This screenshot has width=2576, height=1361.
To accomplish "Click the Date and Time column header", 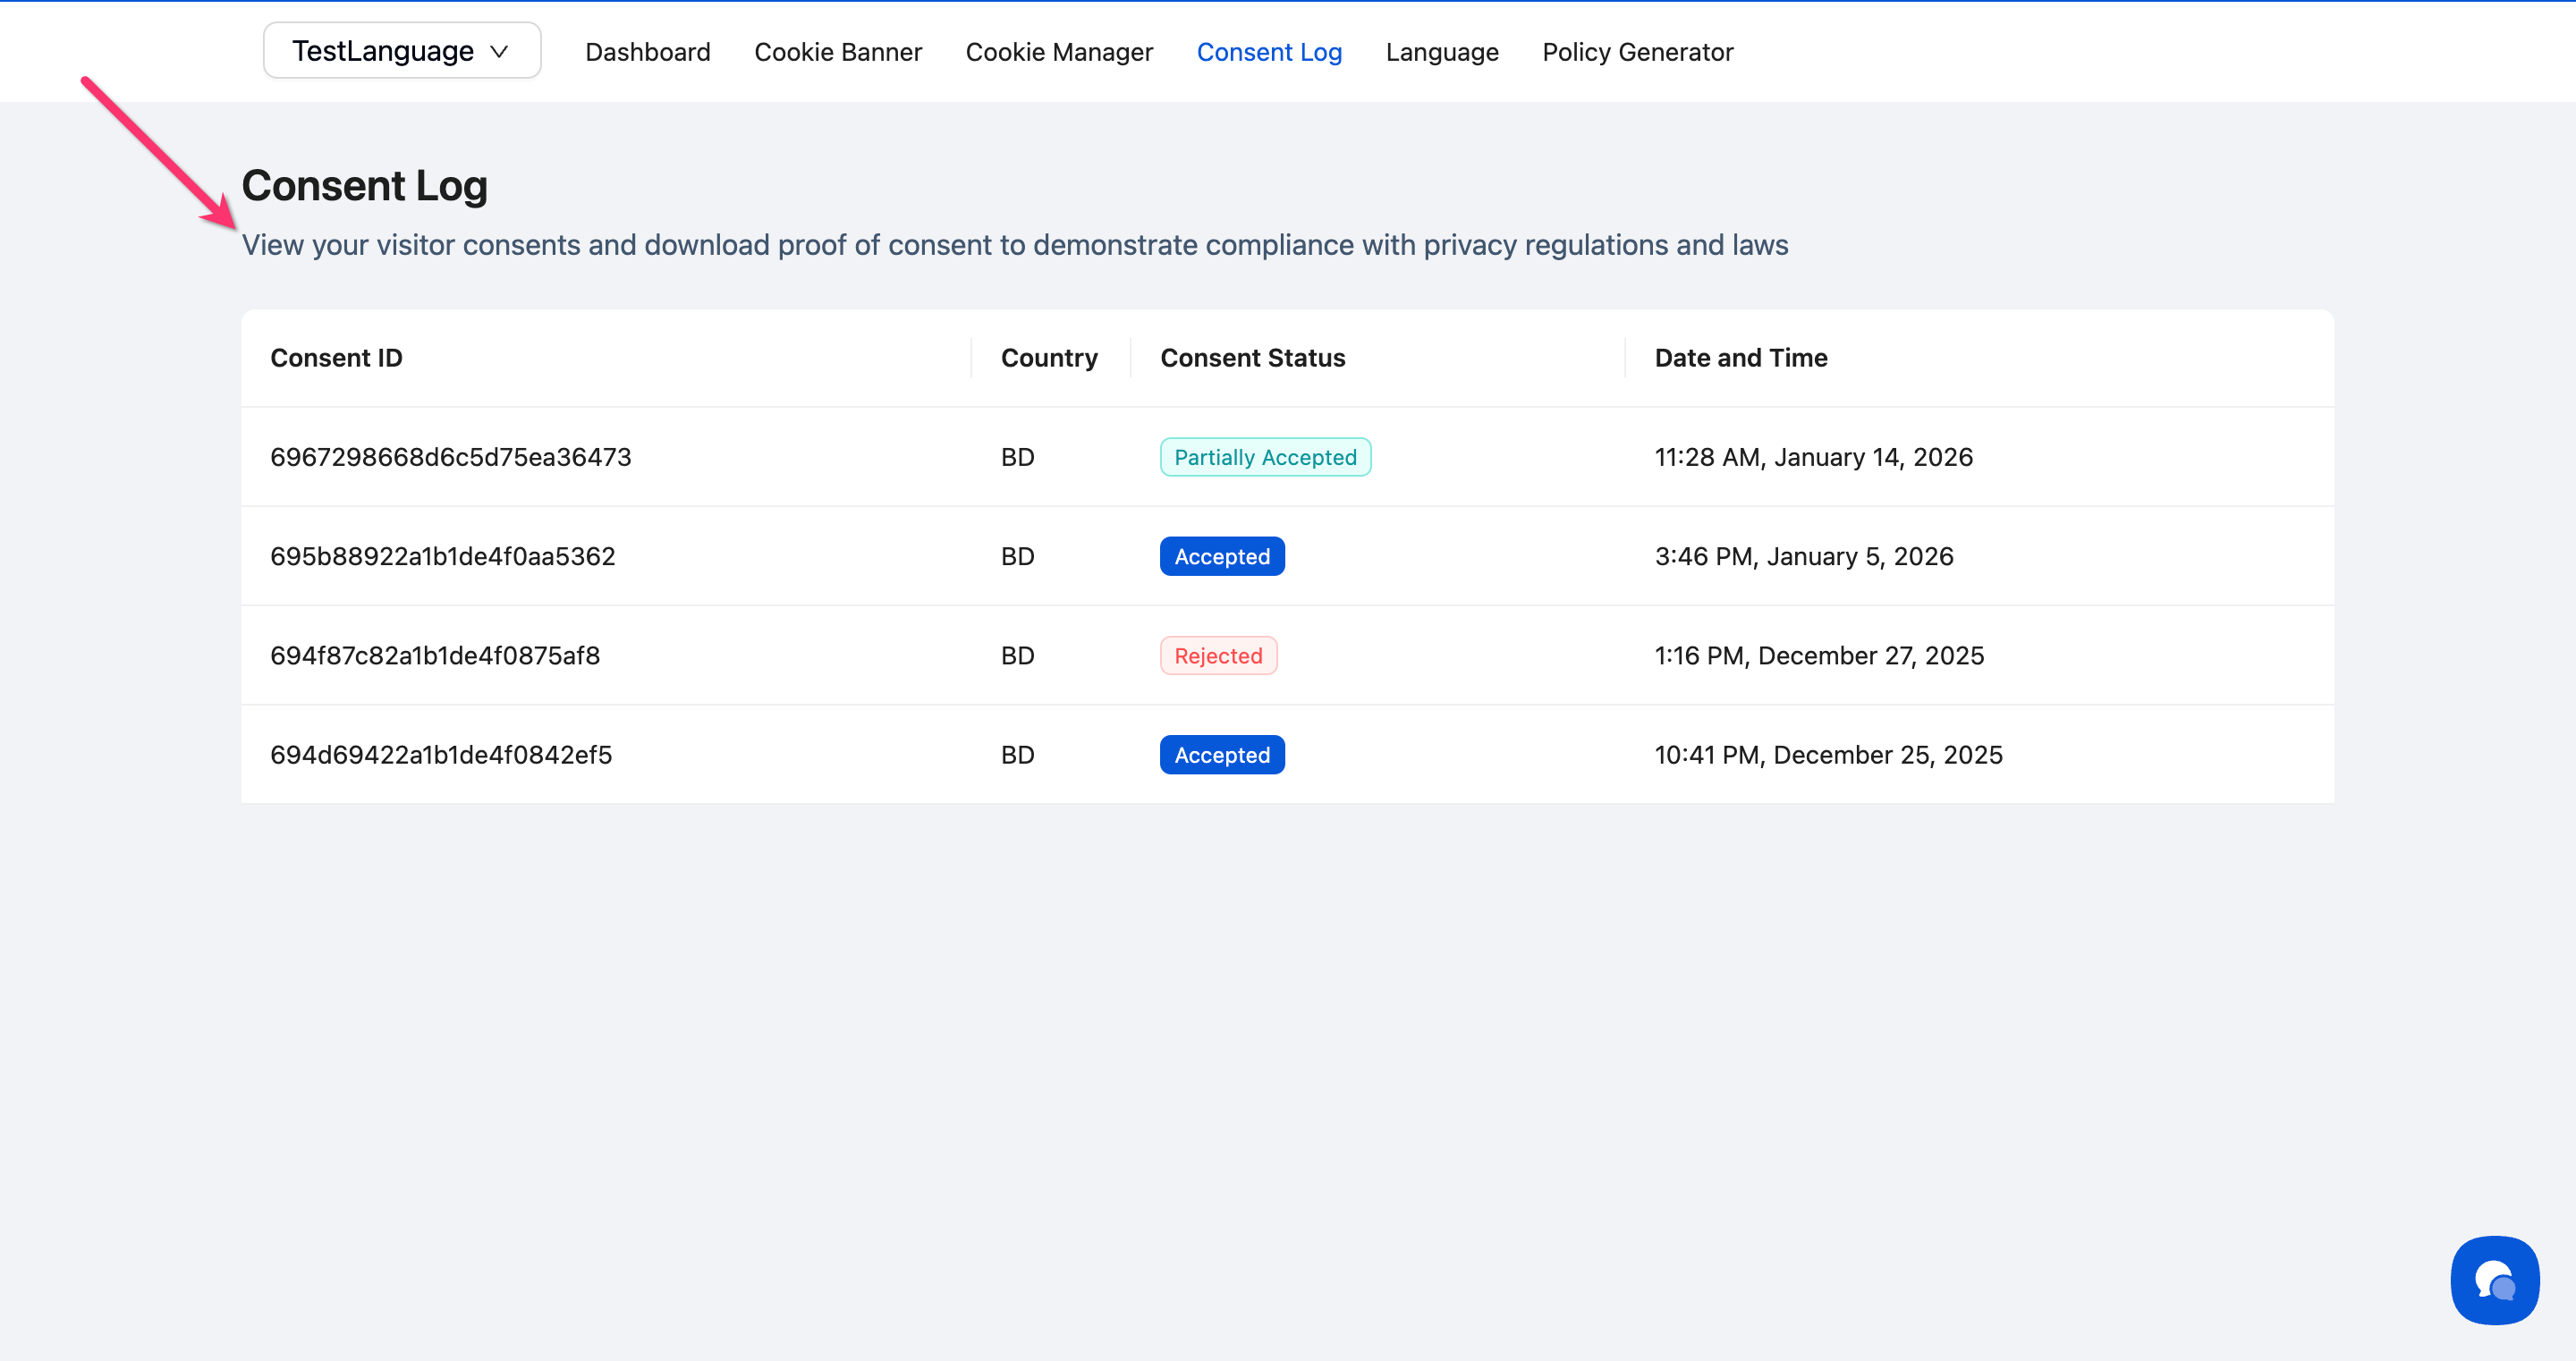I will 1740,358.
